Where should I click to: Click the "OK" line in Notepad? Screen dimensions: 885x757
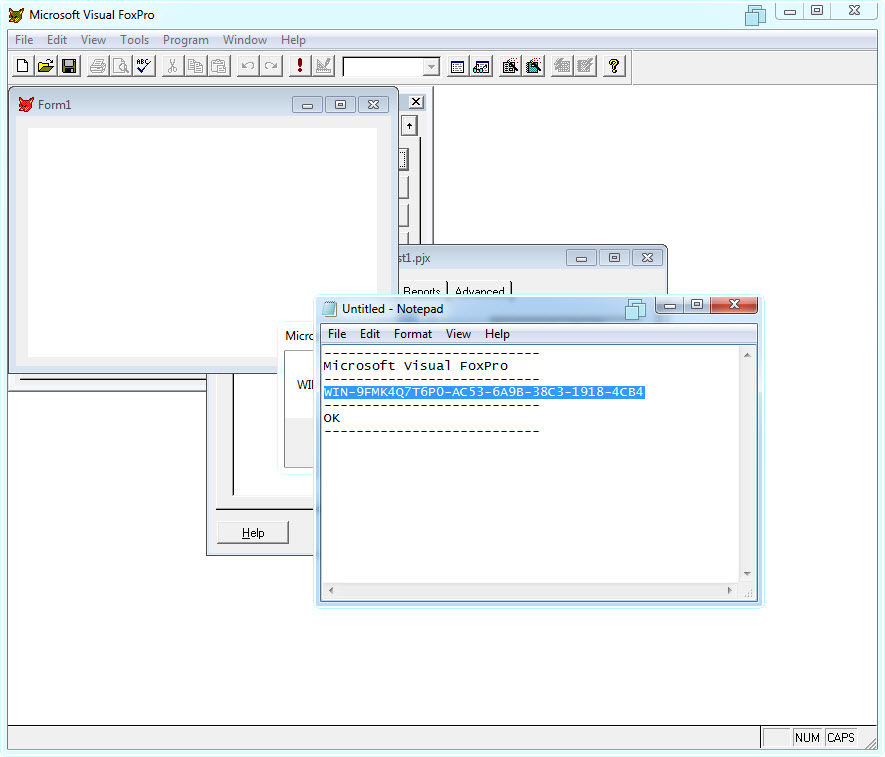[x=332, y=418]
